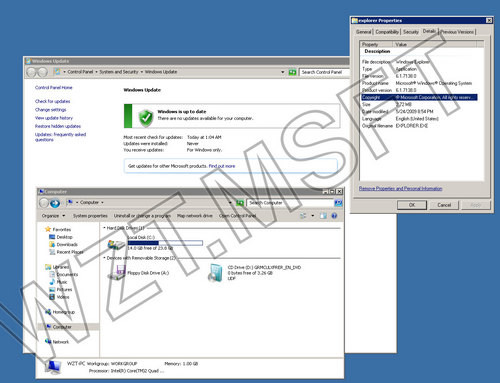The width and height of the screenshot is (500, 383).
Task: Click Map network drive
Action: (195, 216)
